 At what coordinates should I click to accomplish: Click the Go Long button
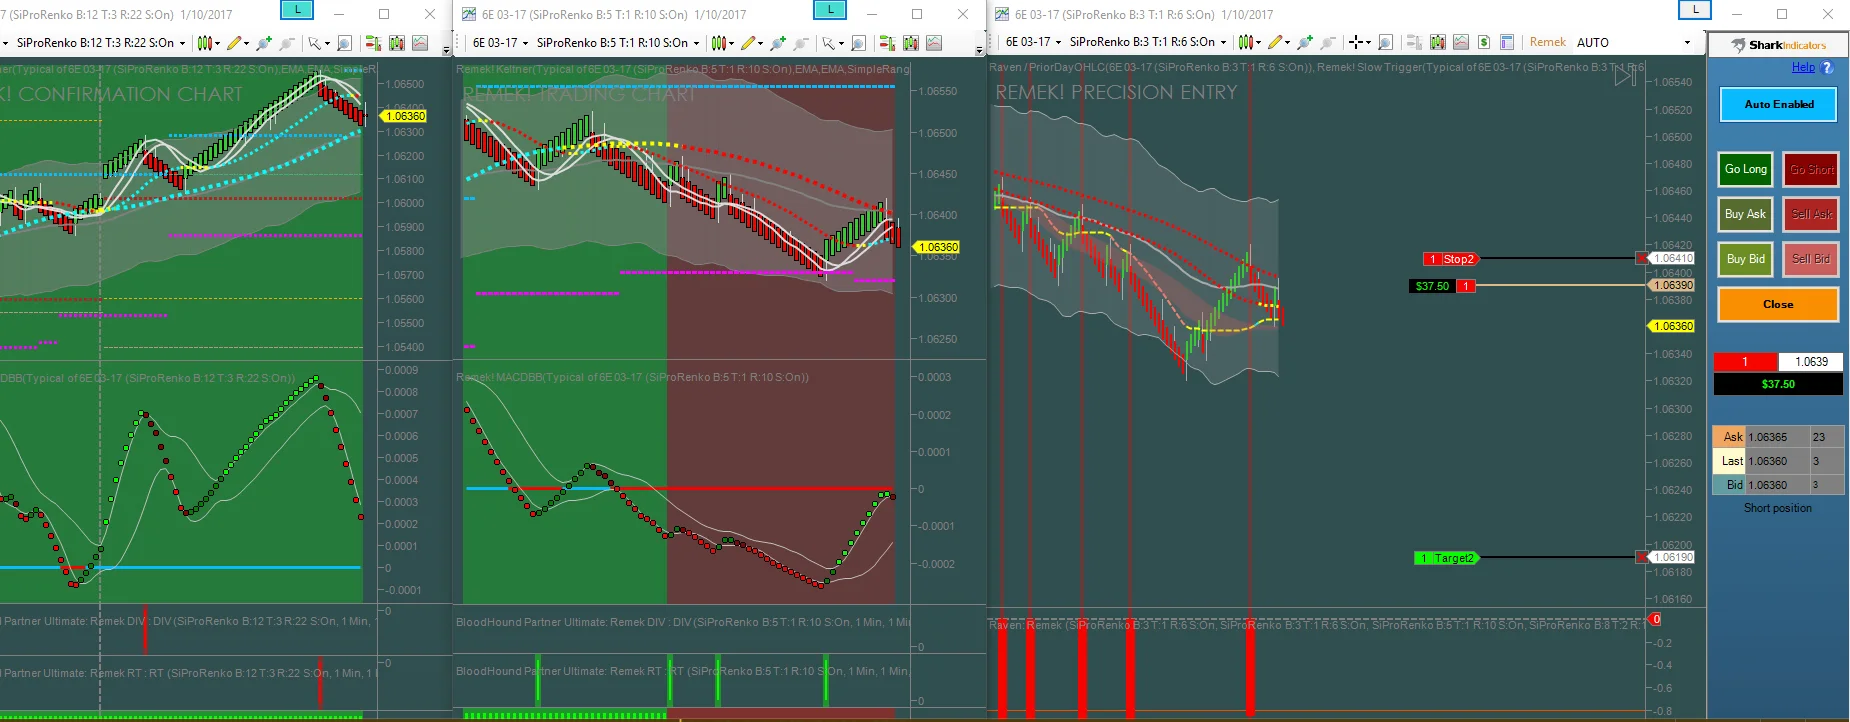click(1745, 169)
